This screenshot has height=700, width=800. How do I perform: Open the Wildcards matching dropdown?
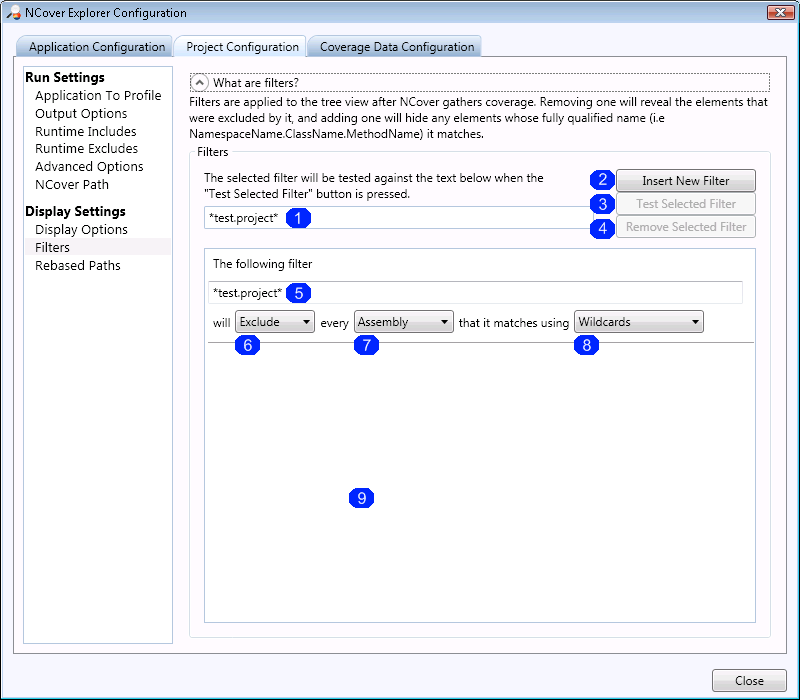[x=639, y=322]
